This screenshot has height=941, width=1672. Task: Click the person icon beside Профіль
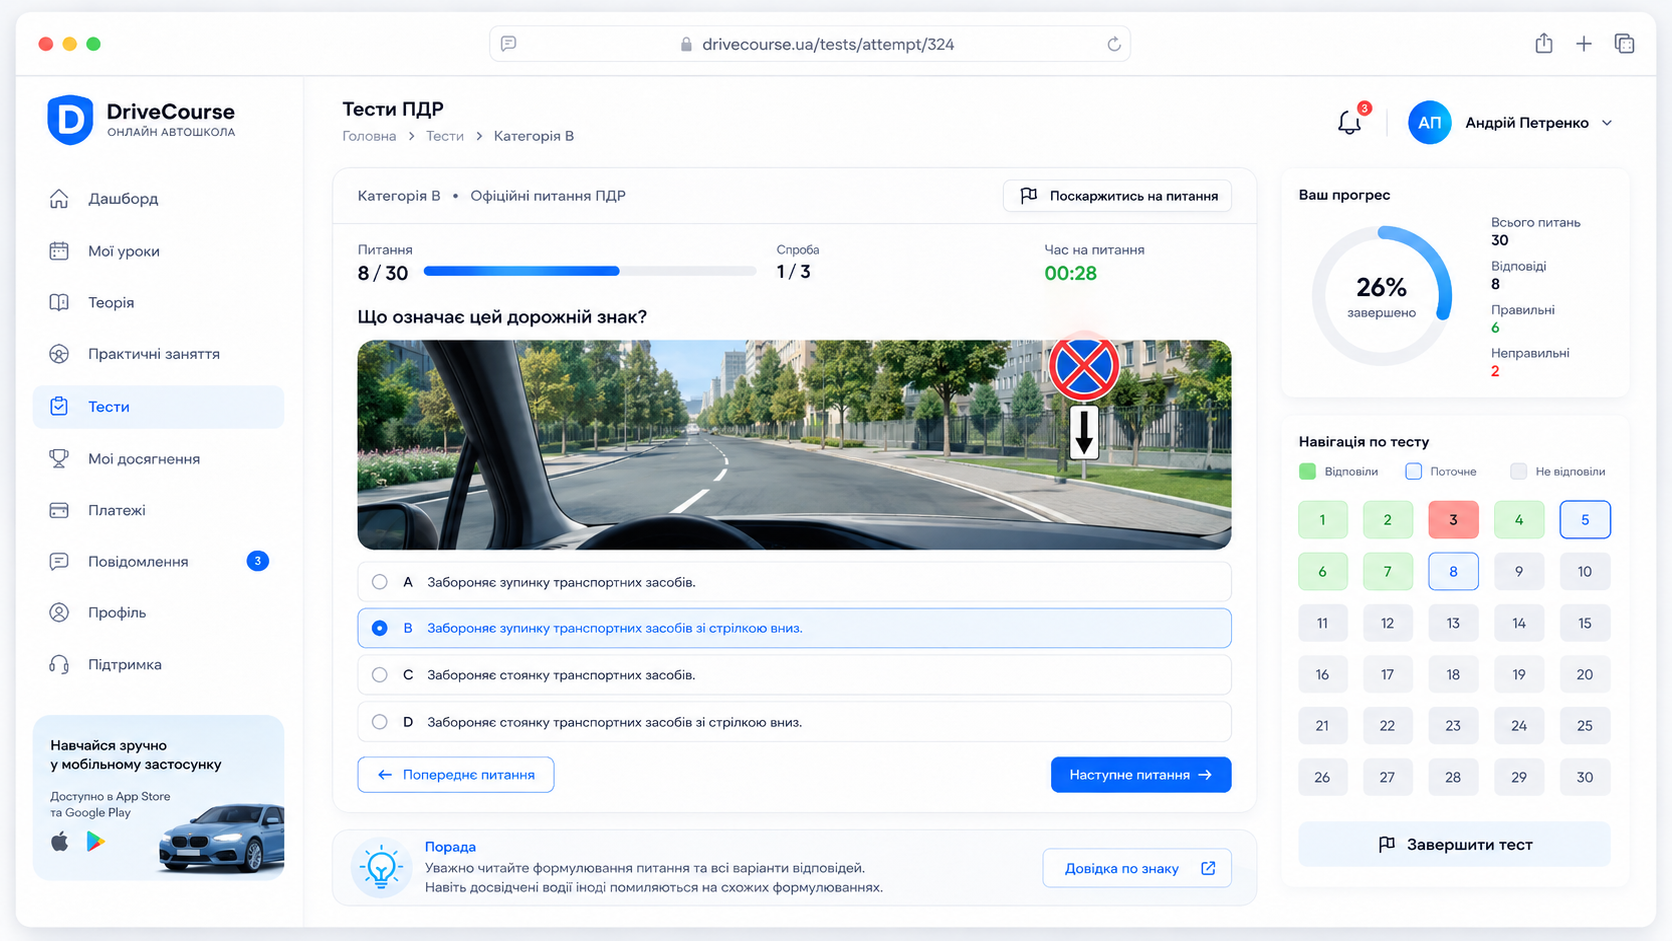[x=59, y=612]
